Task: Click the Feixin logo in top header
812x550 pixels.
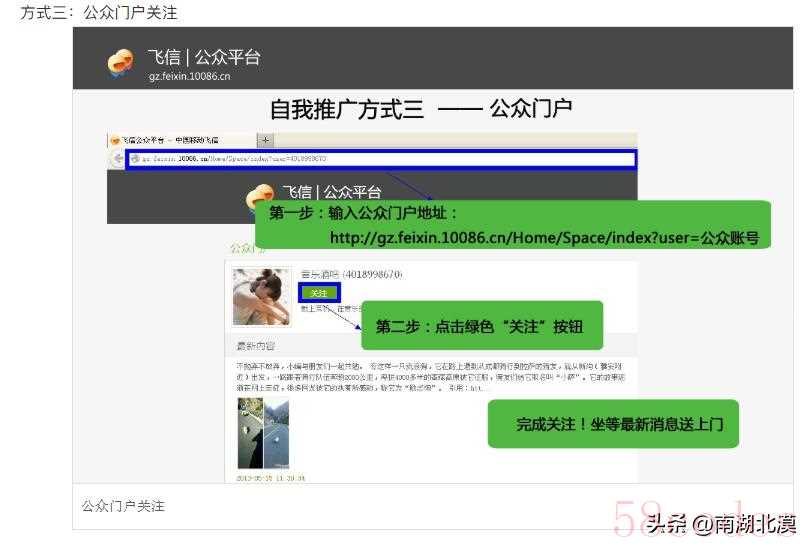Action: (x=120, y=63)
